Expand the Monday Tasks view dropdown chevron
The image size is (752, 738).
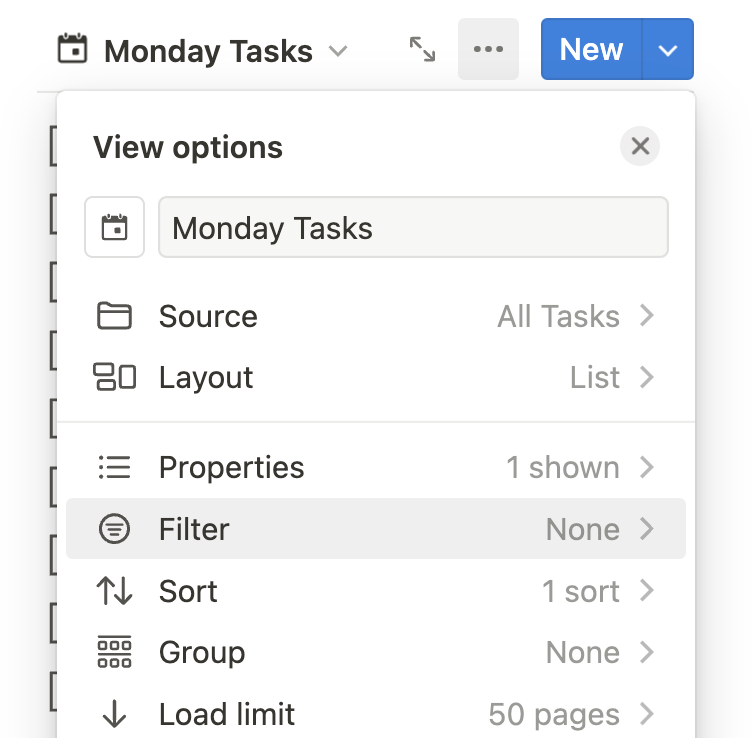[x=338, y=51]
